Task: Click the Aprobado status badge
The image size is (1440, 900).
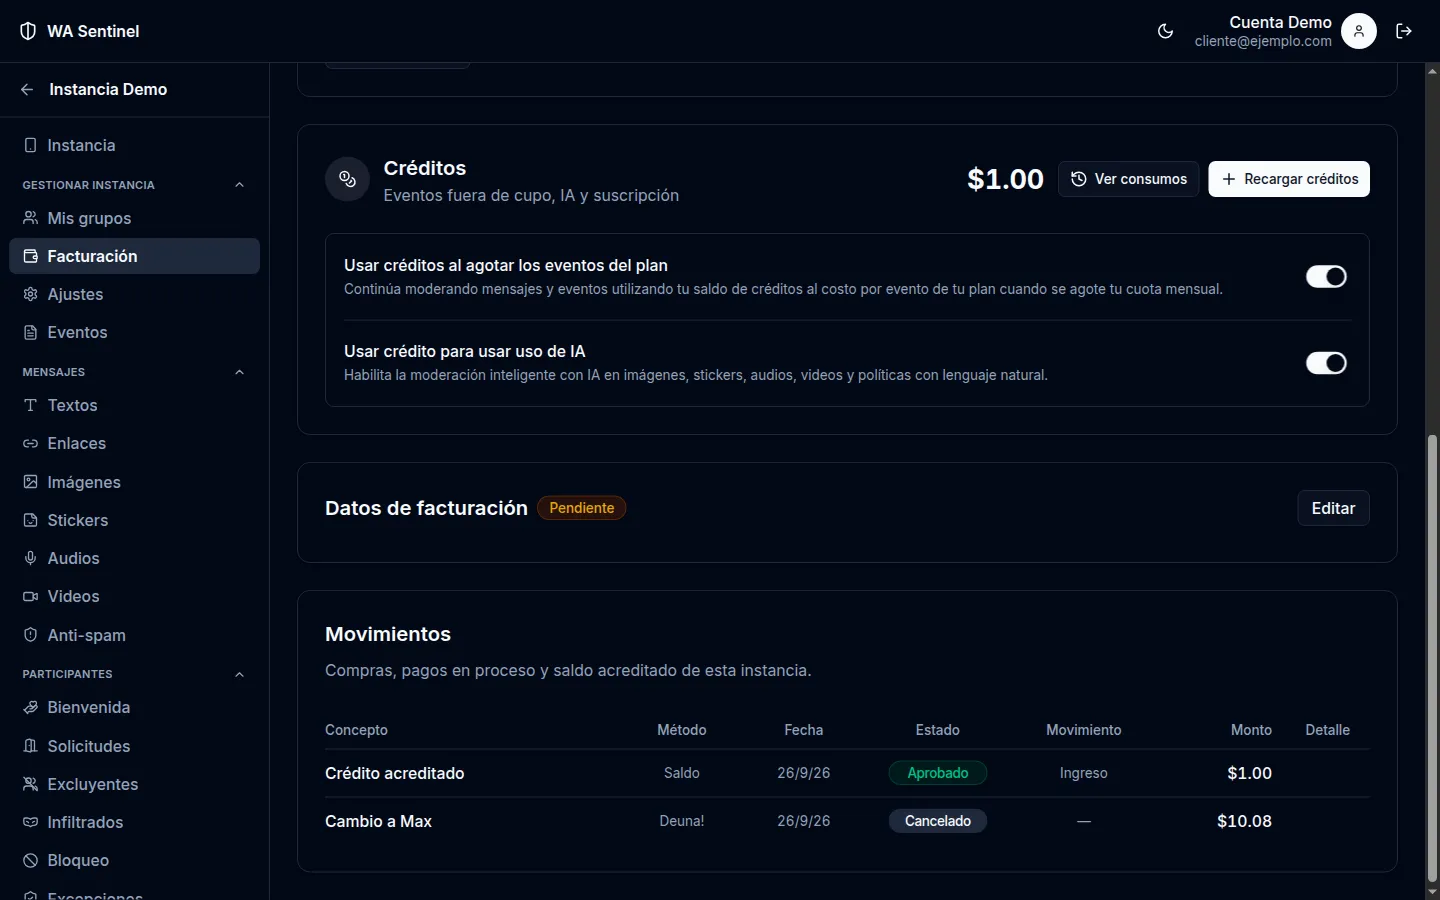Action: tap(938, 773)
